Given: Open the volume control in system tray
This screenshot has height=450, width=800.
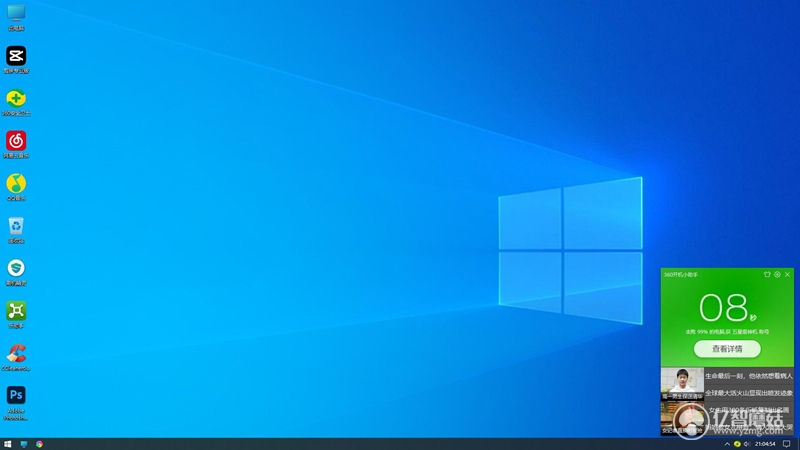Looking at the screenshot, I should (x=747, y=444).
